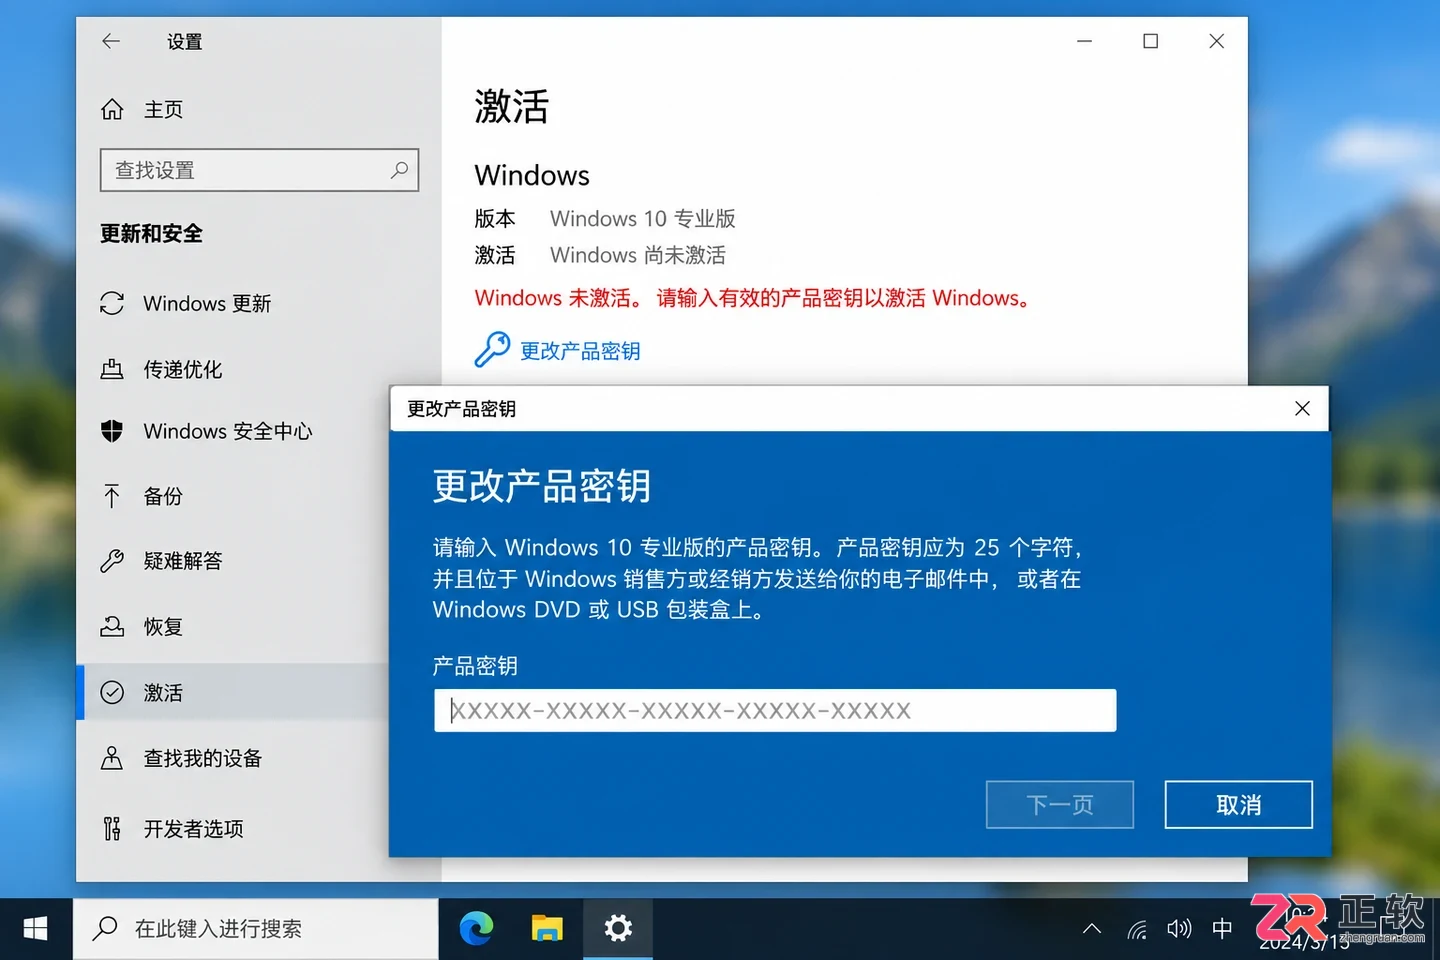Viewport: 1440px width, 960px height.
Task: Maximize the Settings window
Action: coord(1151,41)
